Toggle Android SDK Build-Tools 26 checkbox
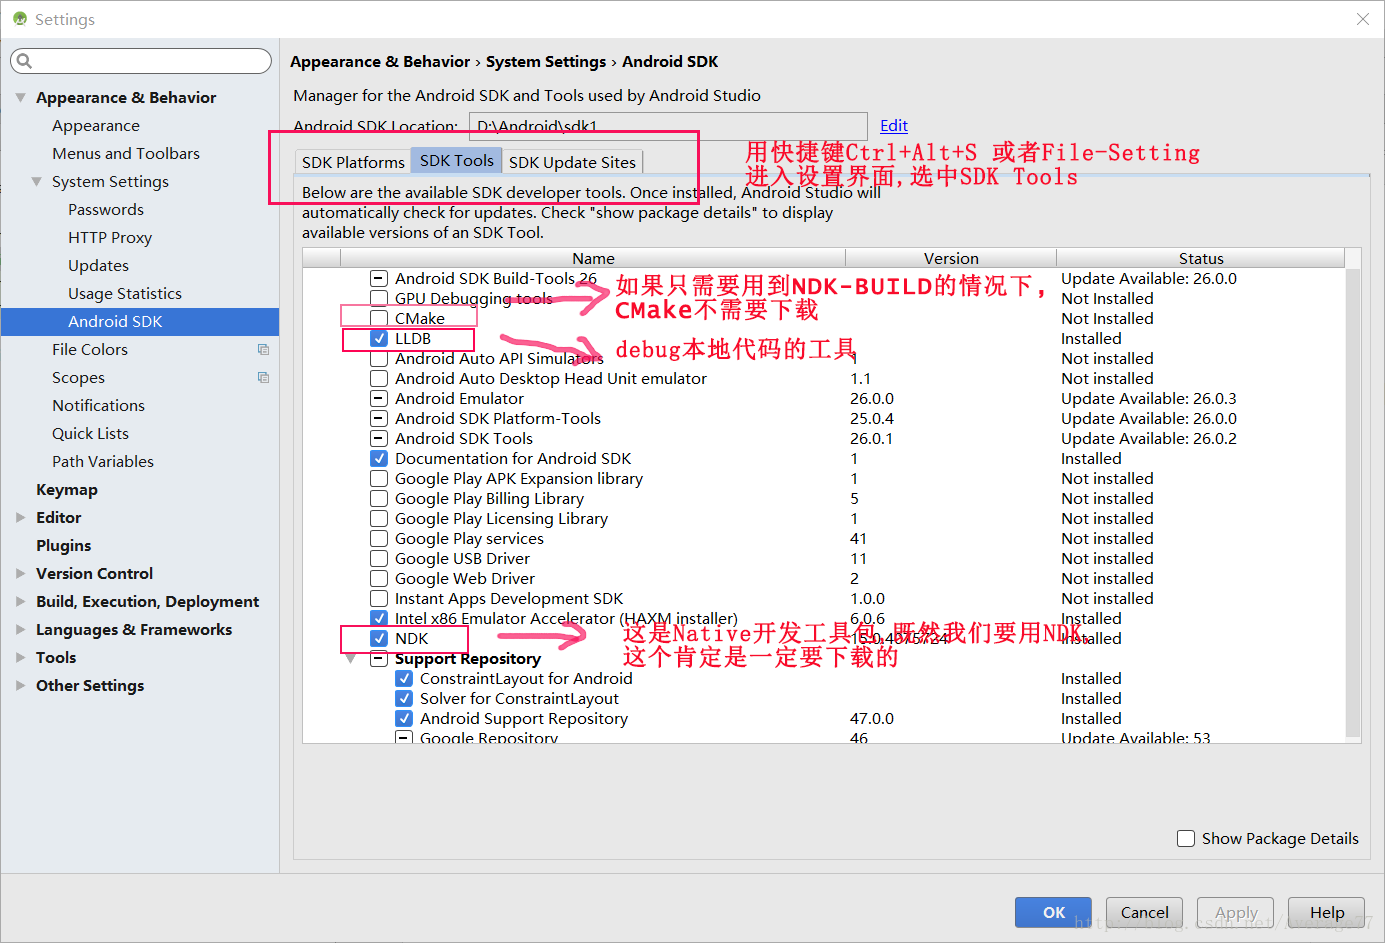This screenshot has width=1385, height=943. (379, 278)
